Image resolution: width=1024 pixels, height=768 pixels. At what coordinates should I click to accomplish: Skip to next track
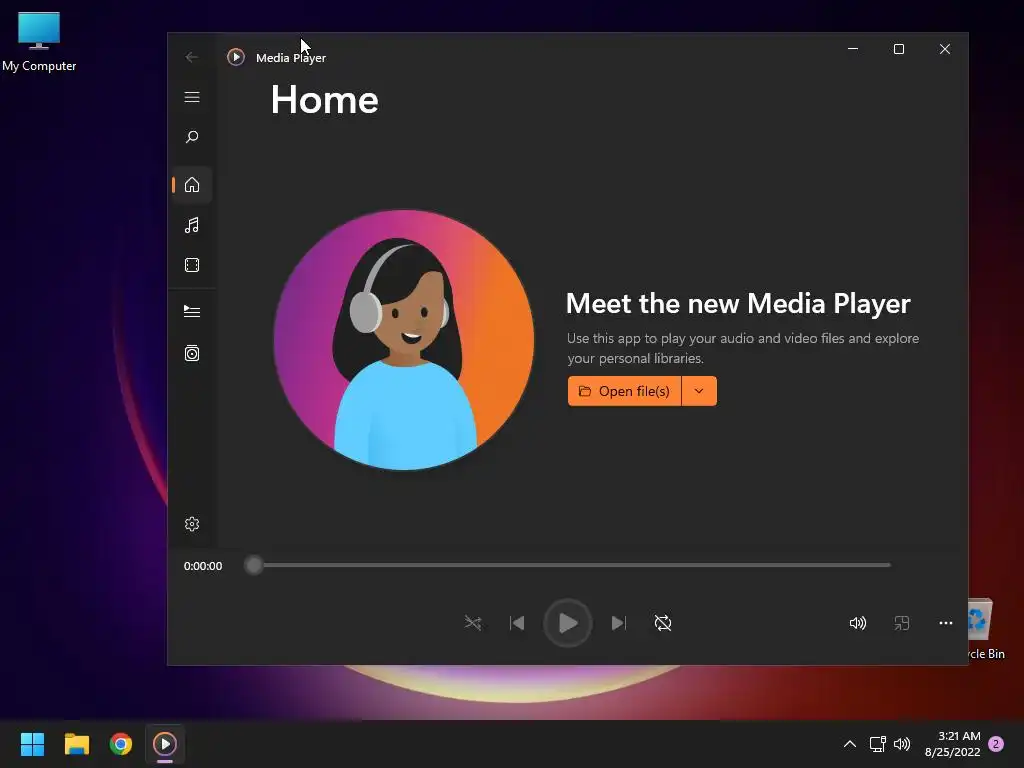pyautogui.click(x=619, y=623)
